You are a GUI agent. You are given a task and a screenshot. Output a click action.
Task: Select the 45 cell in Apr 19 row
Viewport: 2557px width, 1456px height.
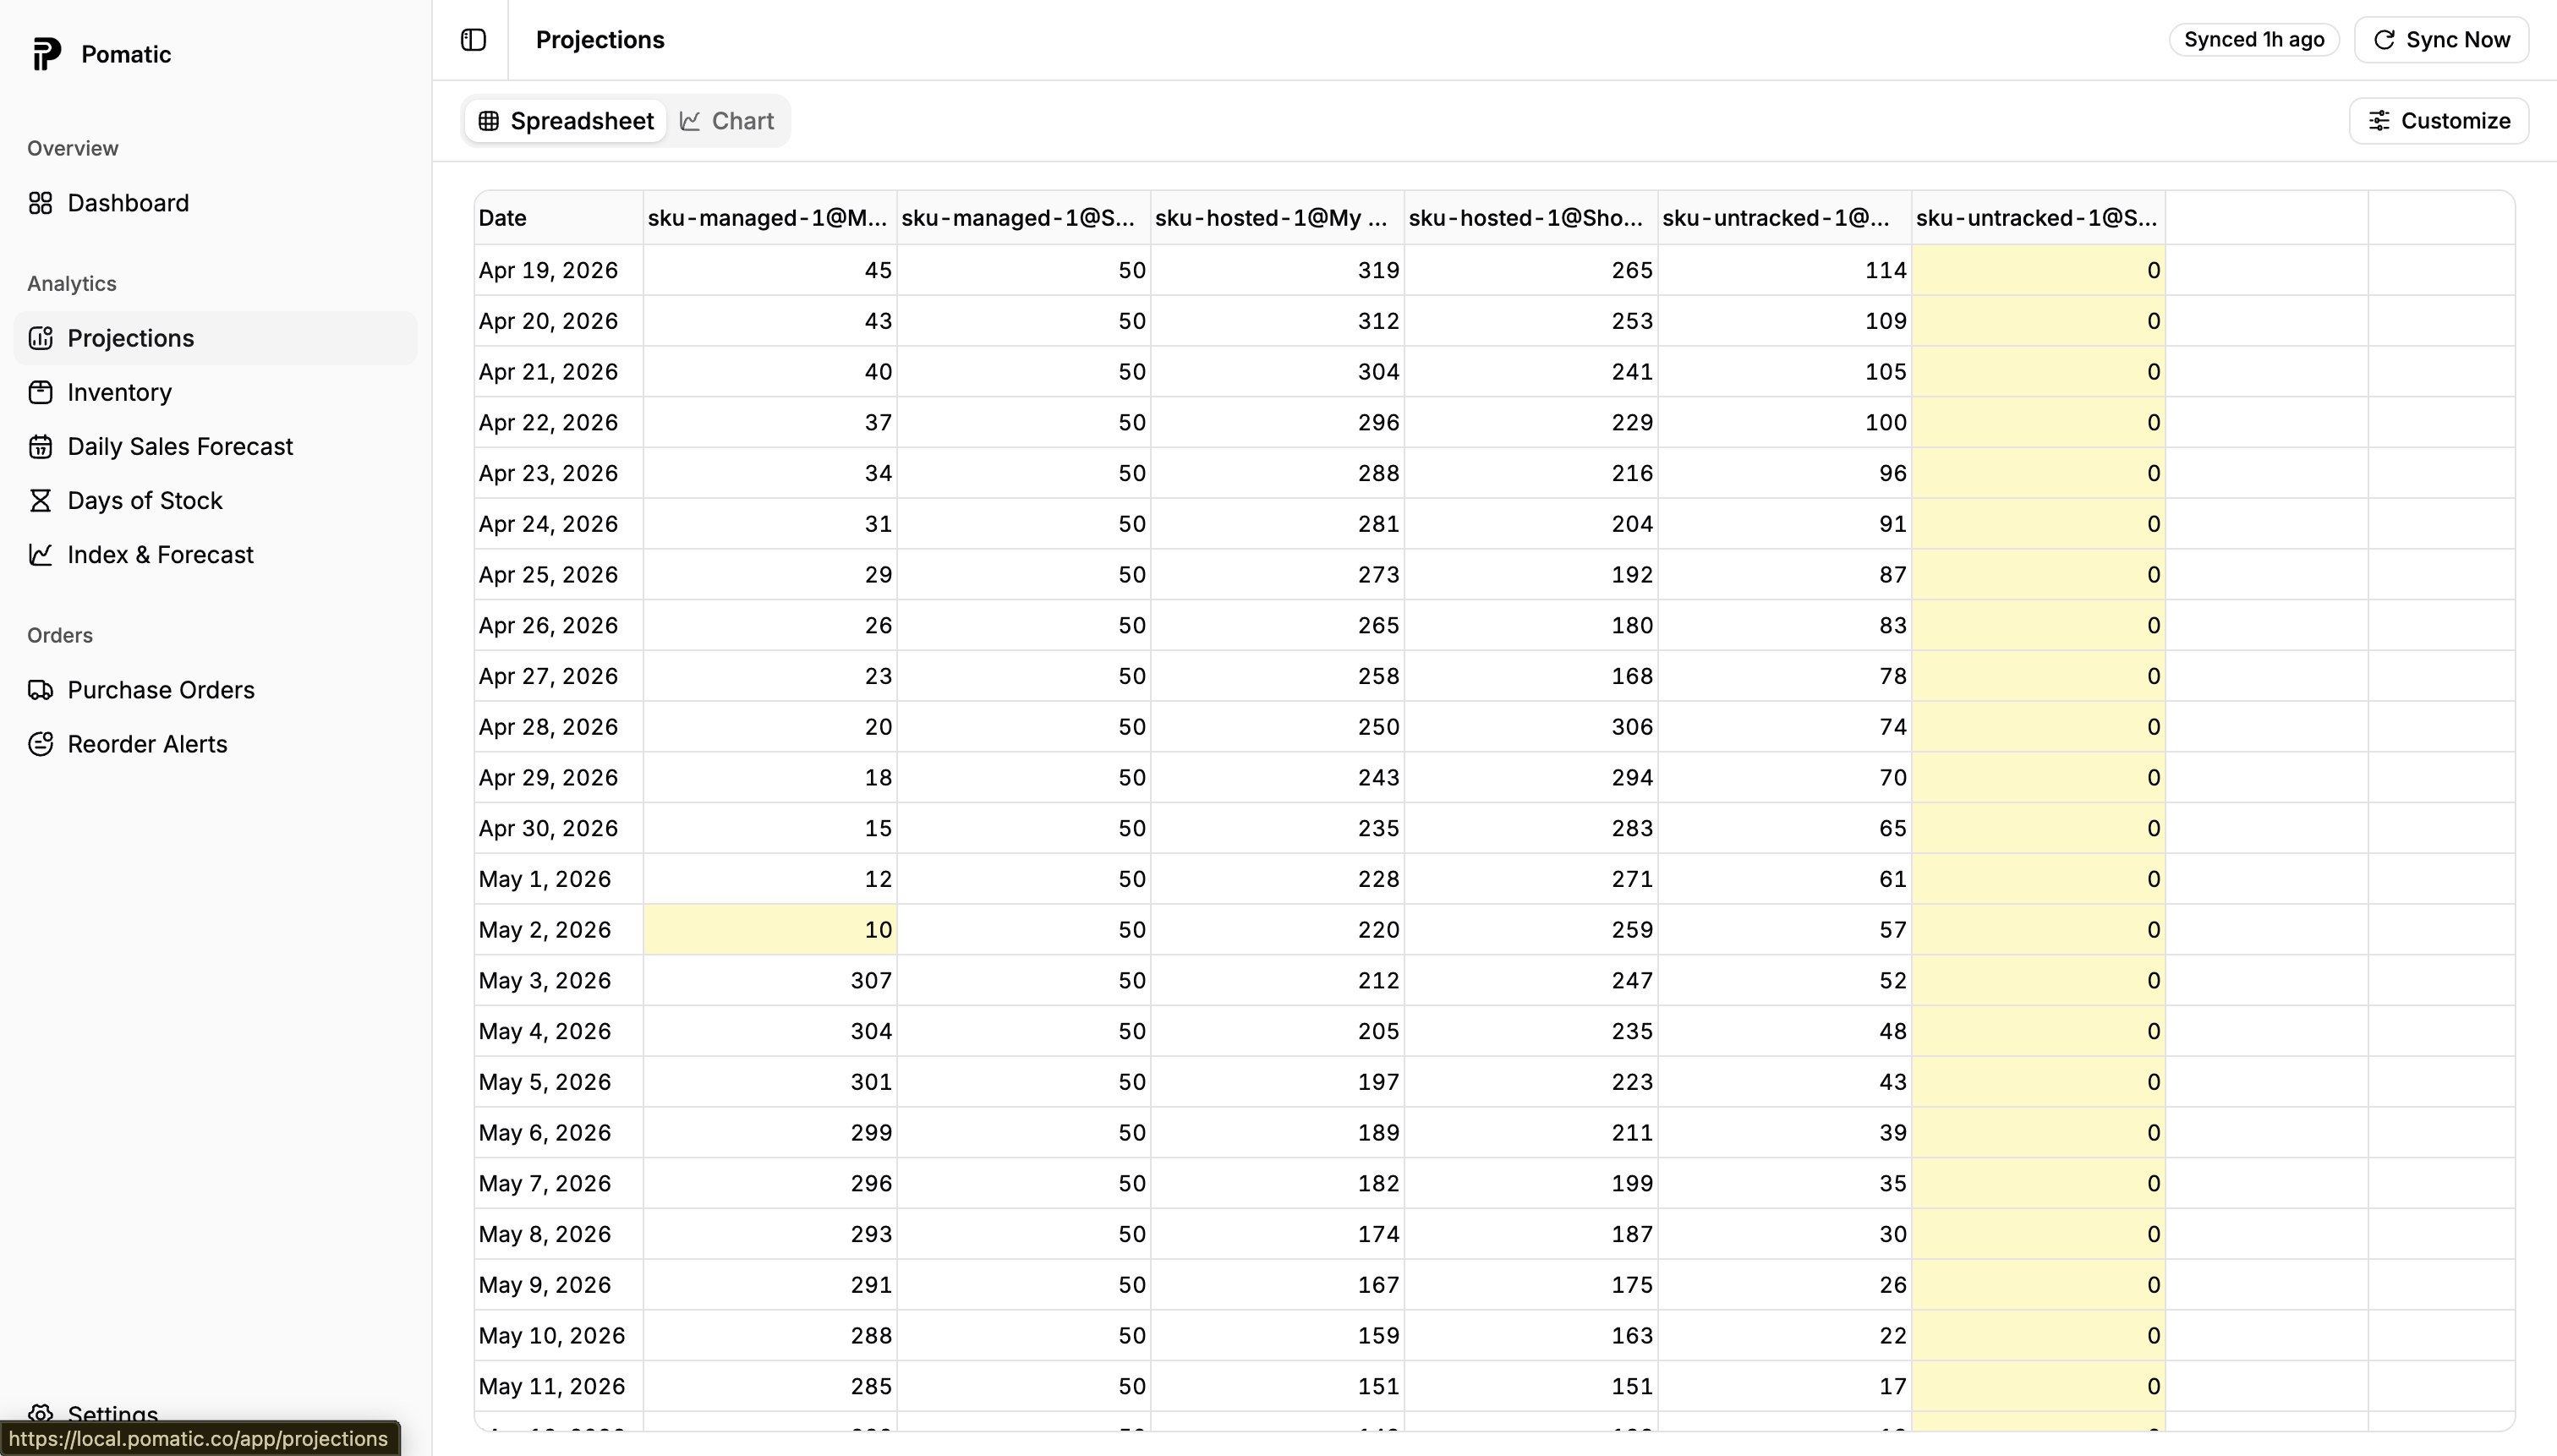[770, 270]
